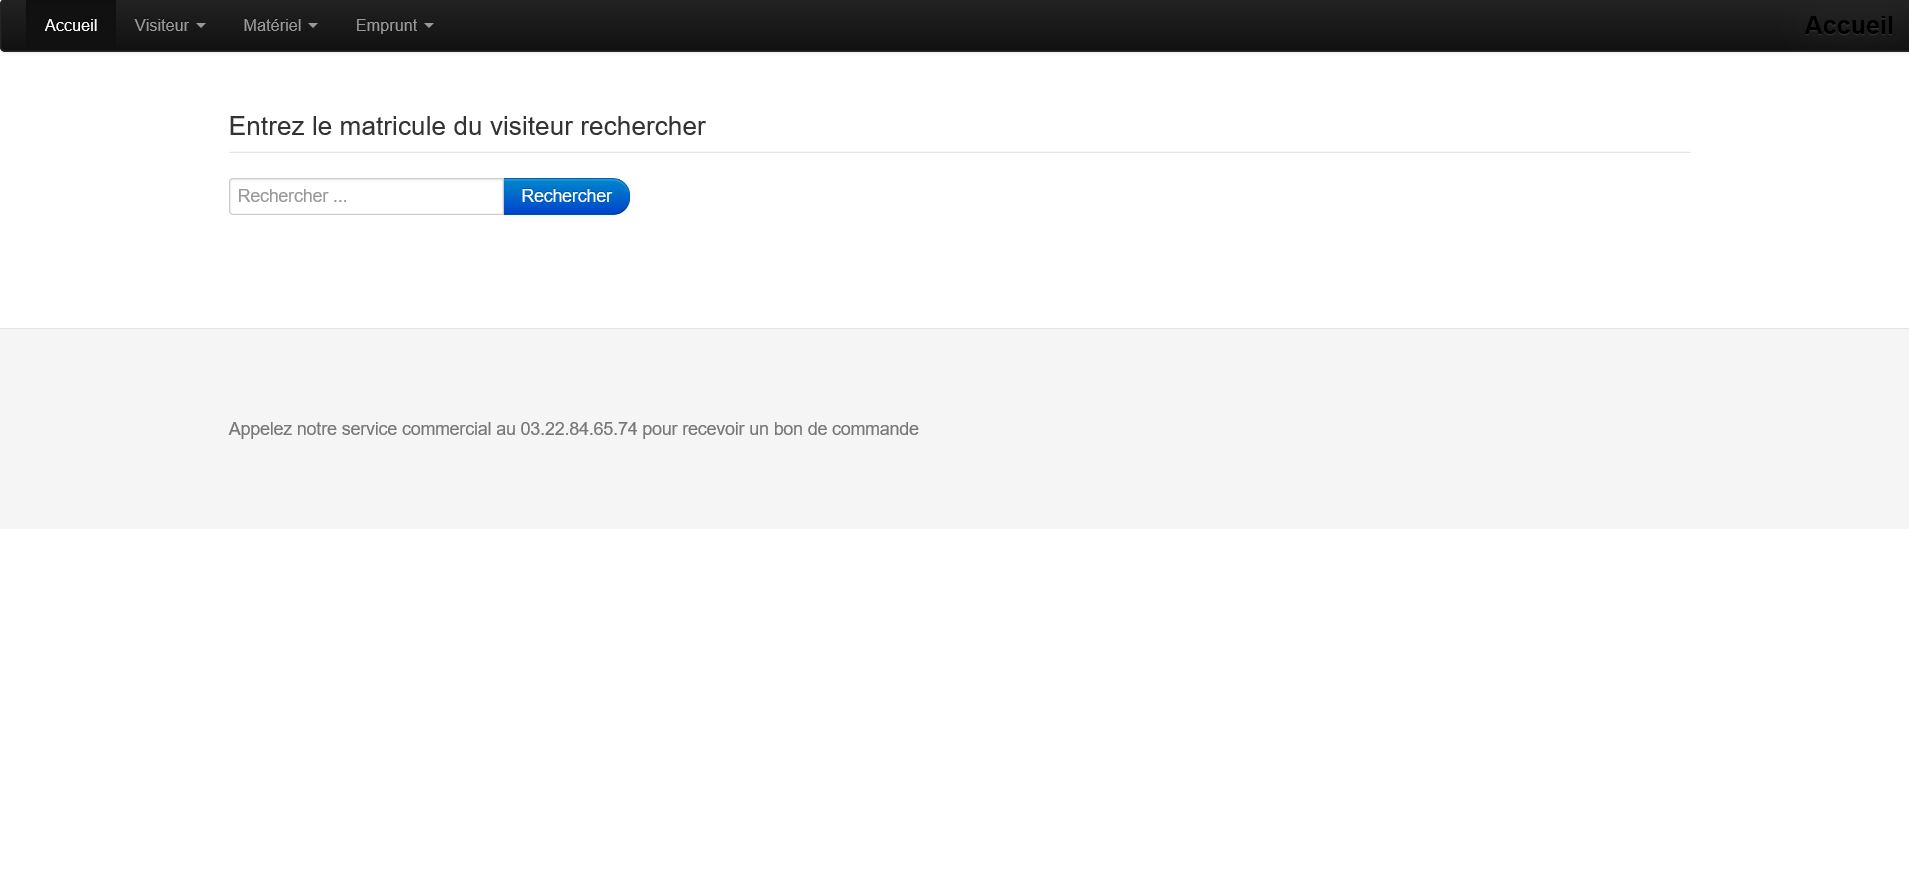The height and width of the screenshot is (880, 1909).
Task: Click the word 'Entrez' in the heading
Action: click(x=266, y=126)
